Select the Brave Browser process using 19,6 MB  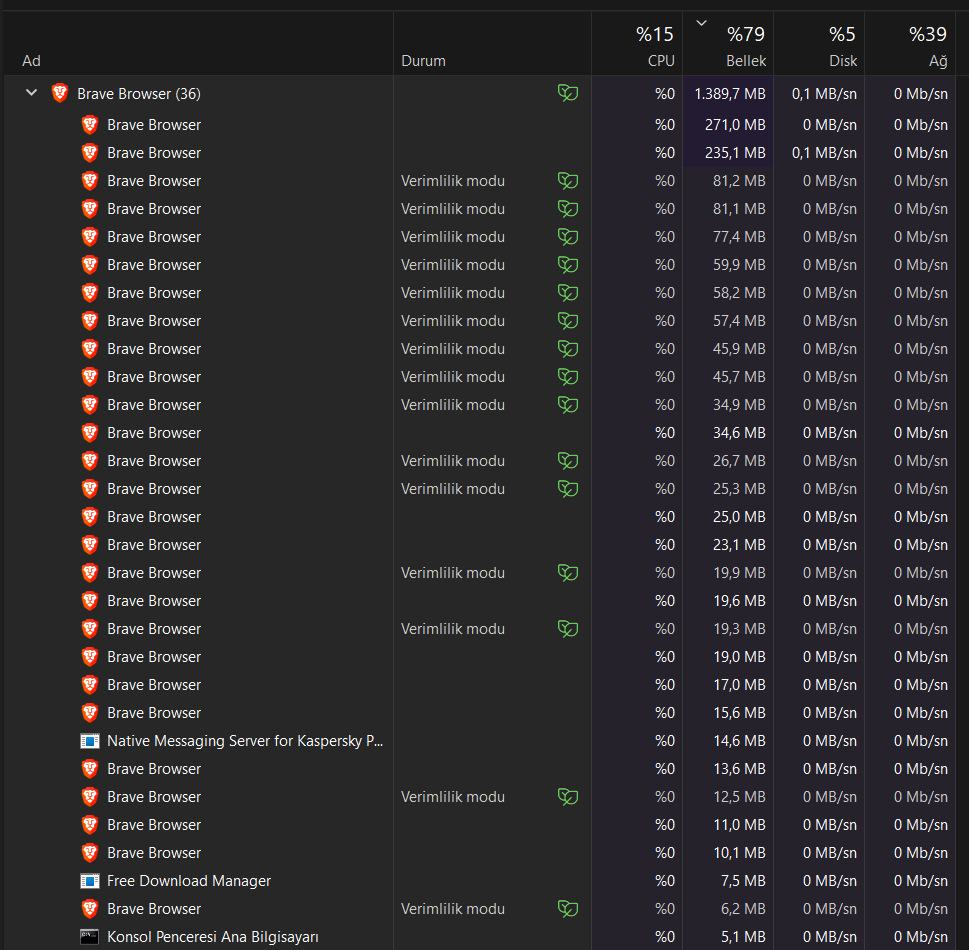pos(480,601)
